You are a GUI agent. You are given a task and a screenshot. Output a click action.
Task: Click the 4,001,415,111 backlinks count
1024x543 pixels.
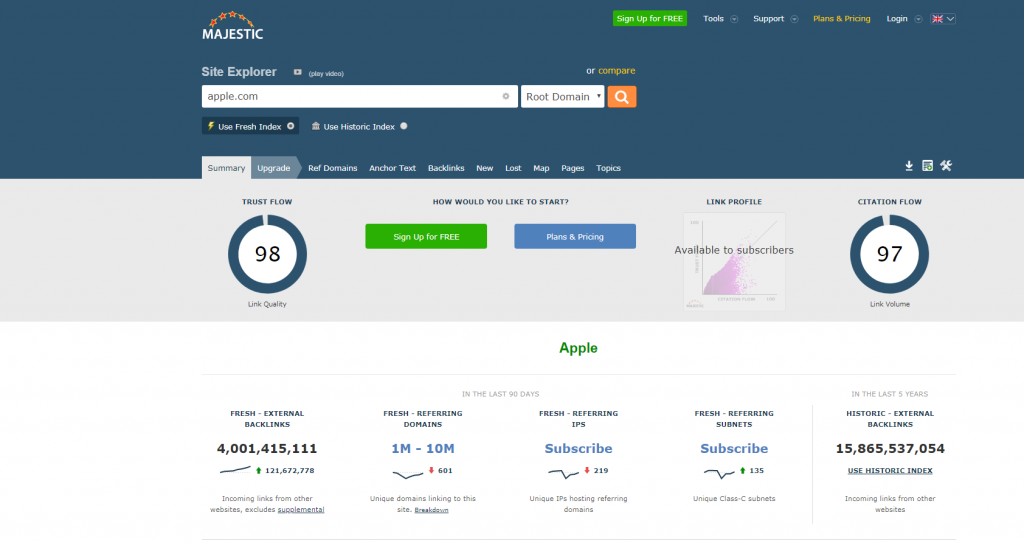click(x=267, y=448)
